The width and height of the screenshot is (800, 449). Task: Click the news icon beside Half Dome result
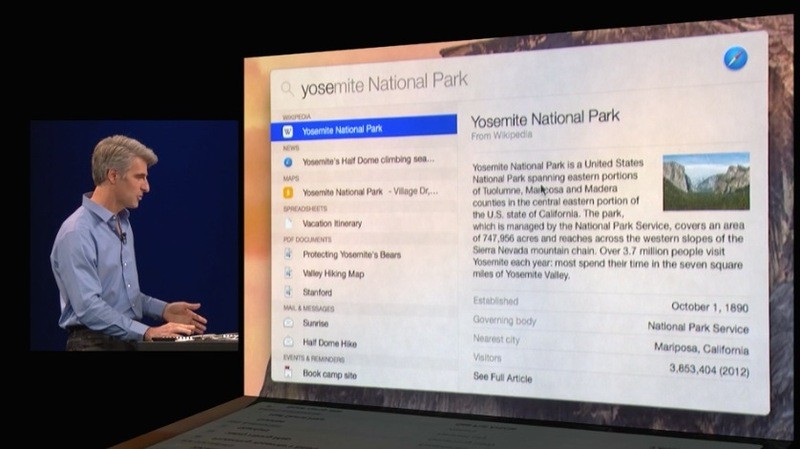pos(288,162)
